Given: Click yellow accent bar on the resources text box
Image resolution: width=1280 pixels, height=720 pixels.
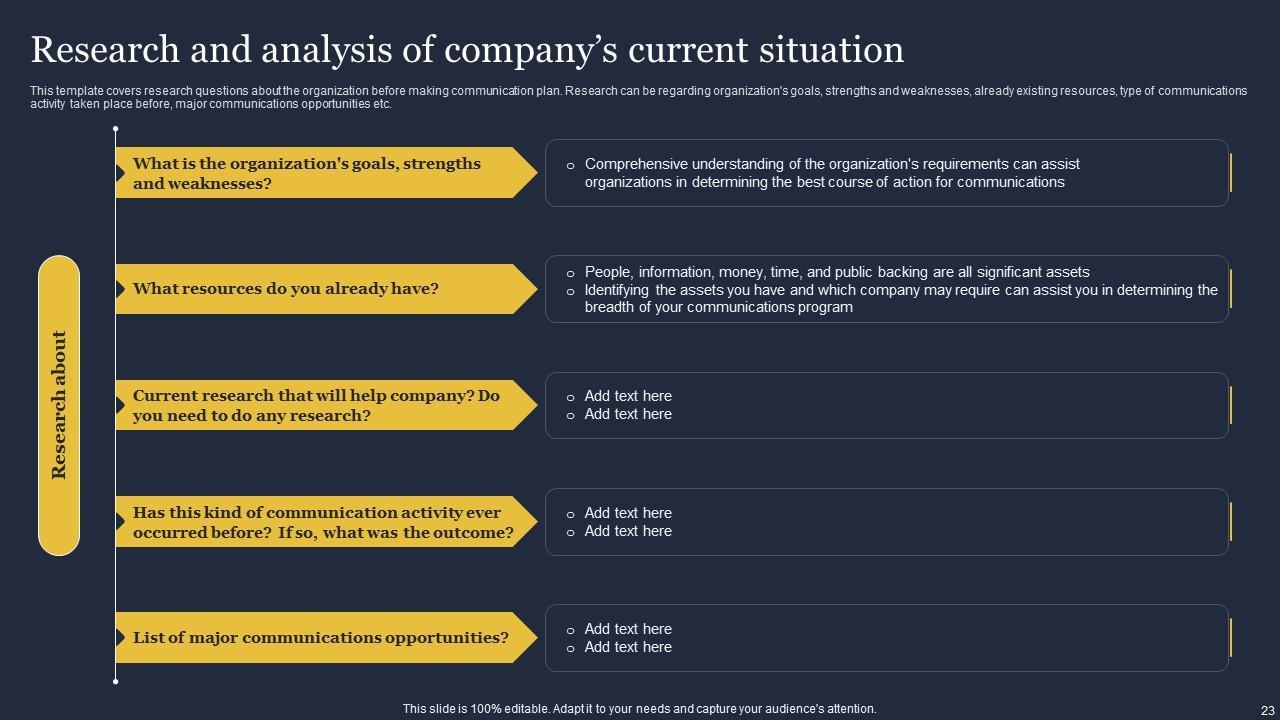Looking at the screenshot, I should click(x=1230, y=289).
